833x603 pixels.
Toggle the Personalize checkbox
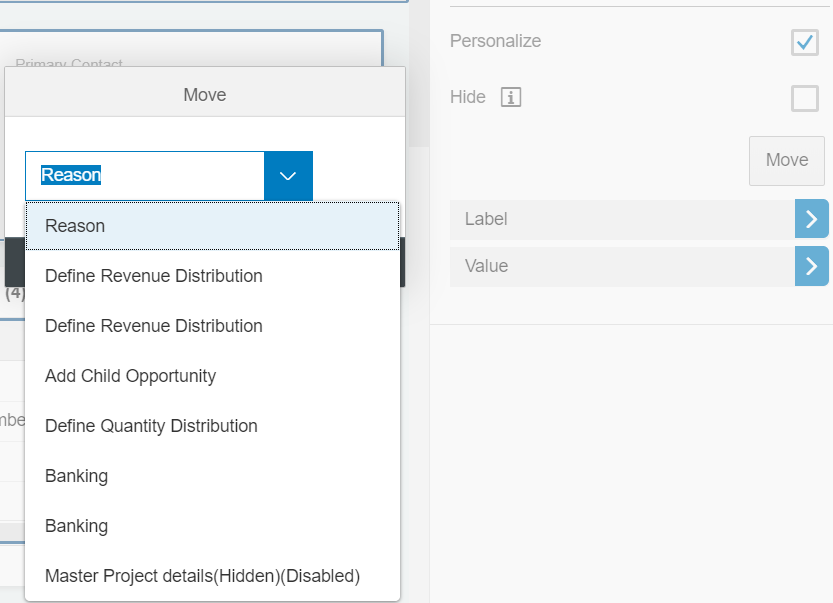tap(804, 42)
